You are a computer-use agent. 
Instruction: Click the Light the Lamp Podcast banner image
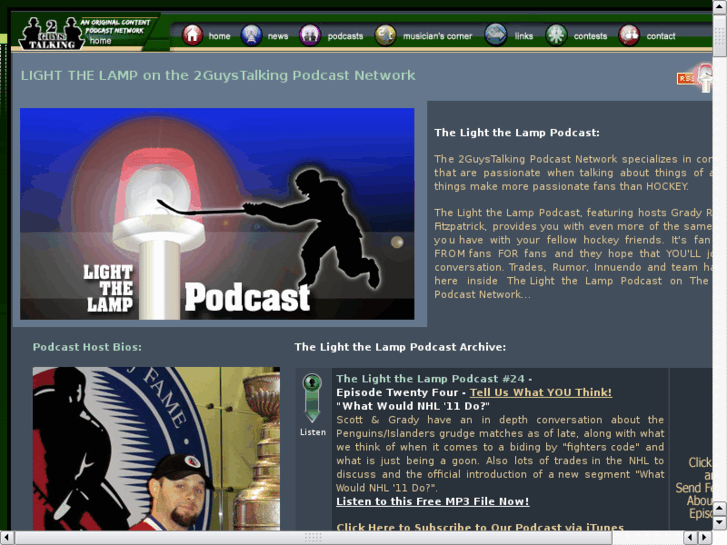click(x=217, y=214)
